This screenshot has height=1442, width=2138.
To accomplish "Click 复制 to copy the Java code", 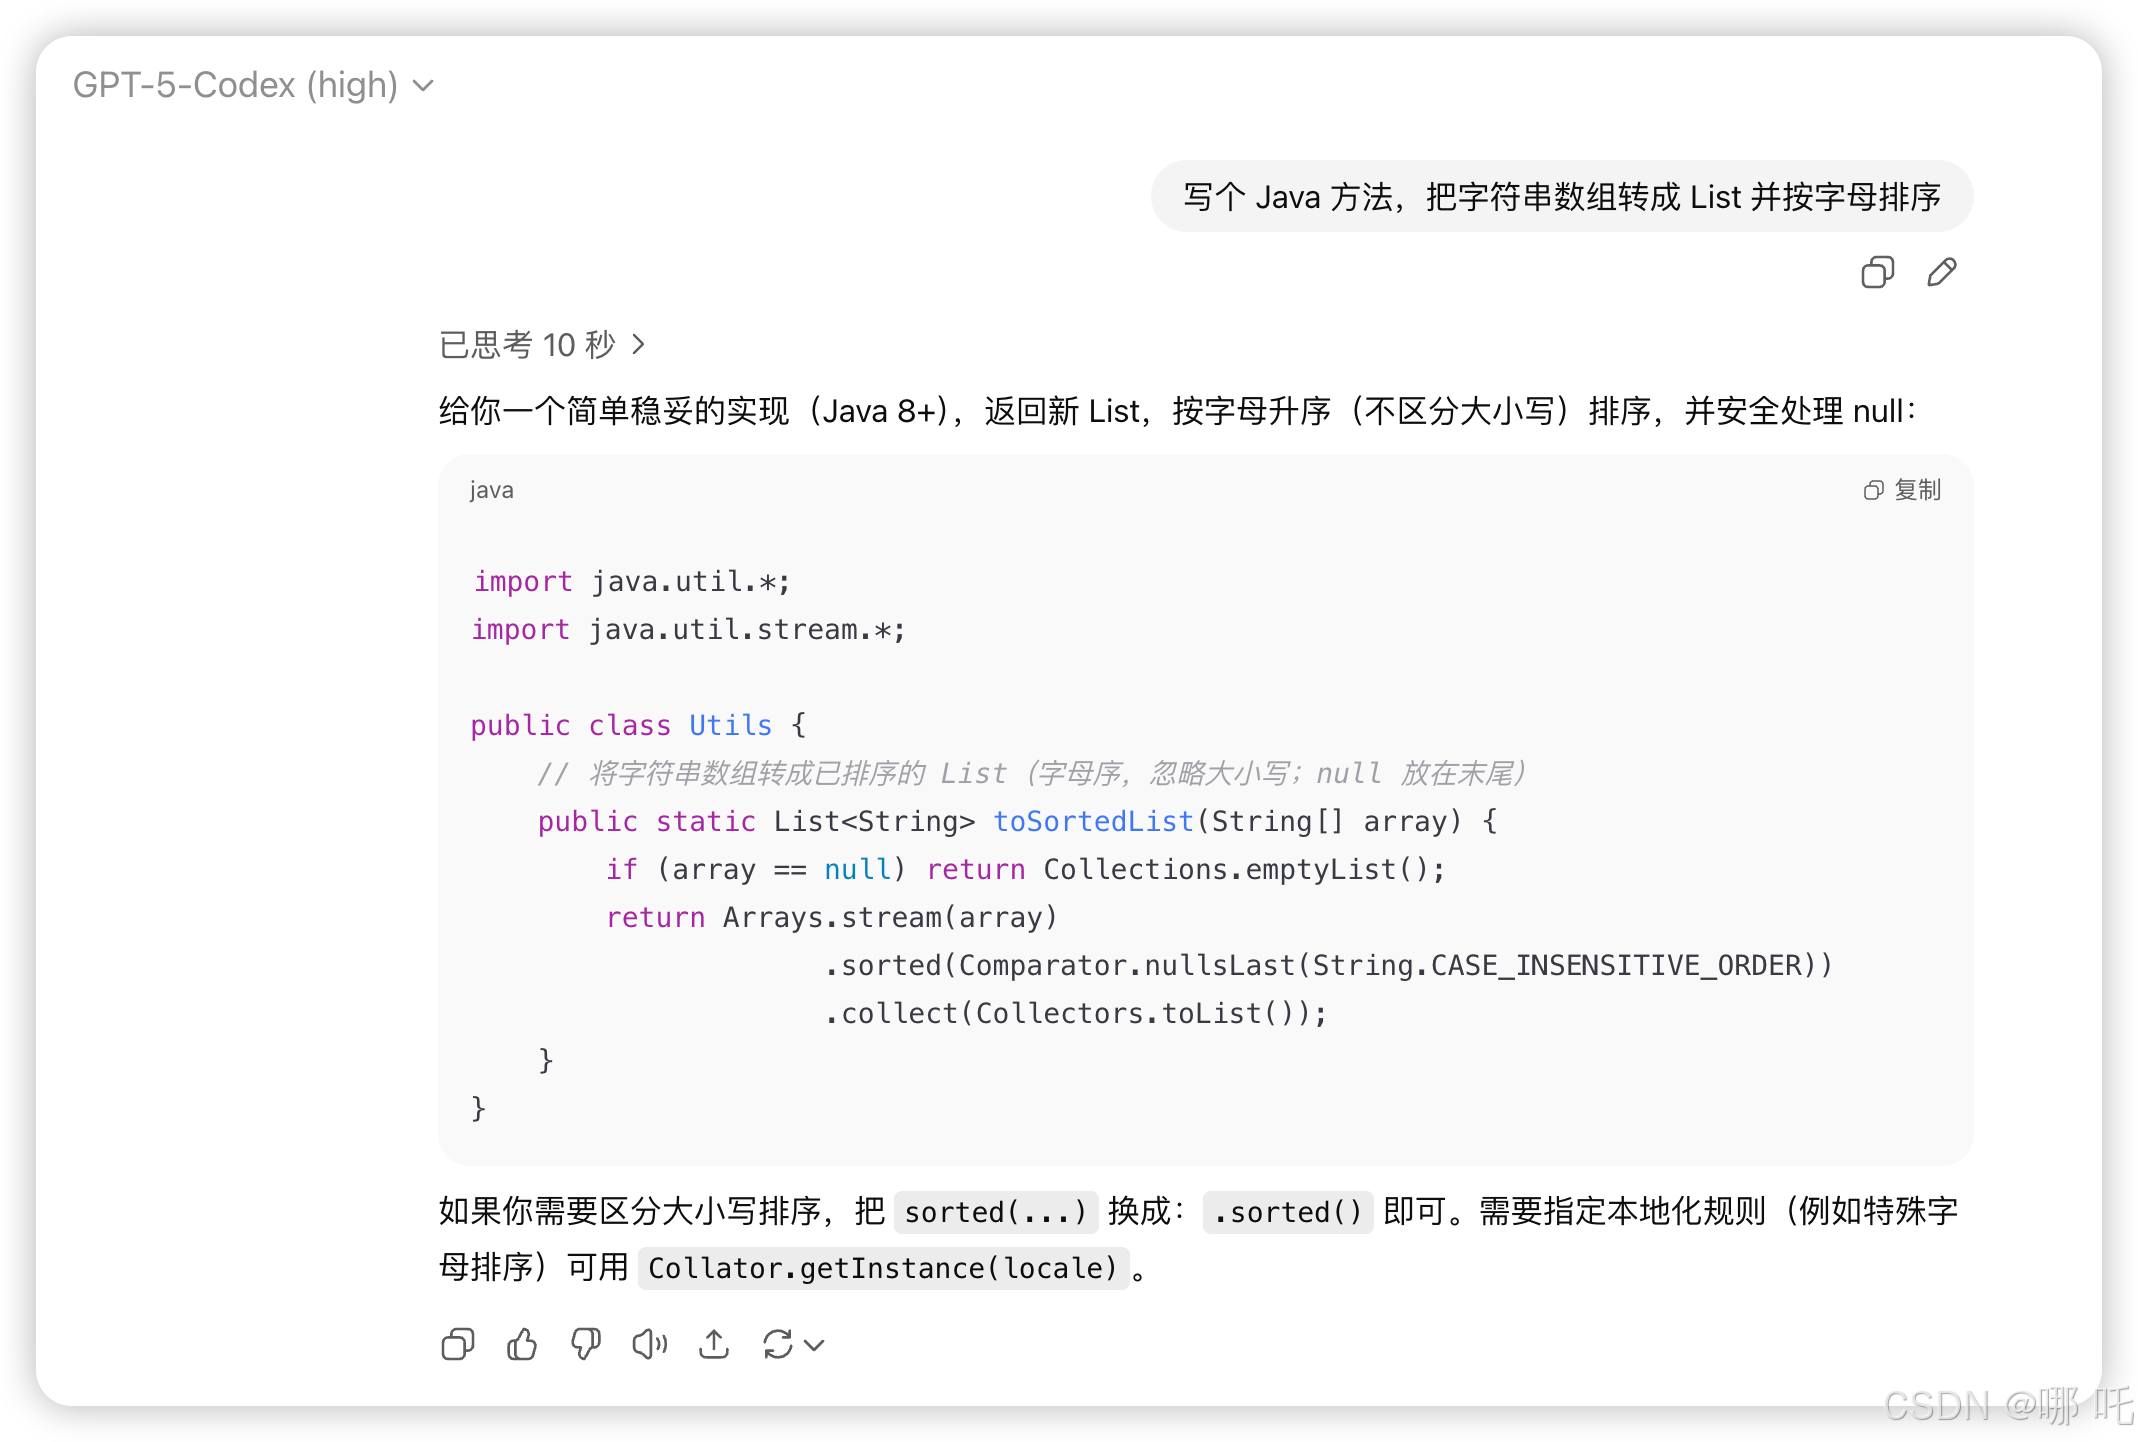I will 1916,490.
